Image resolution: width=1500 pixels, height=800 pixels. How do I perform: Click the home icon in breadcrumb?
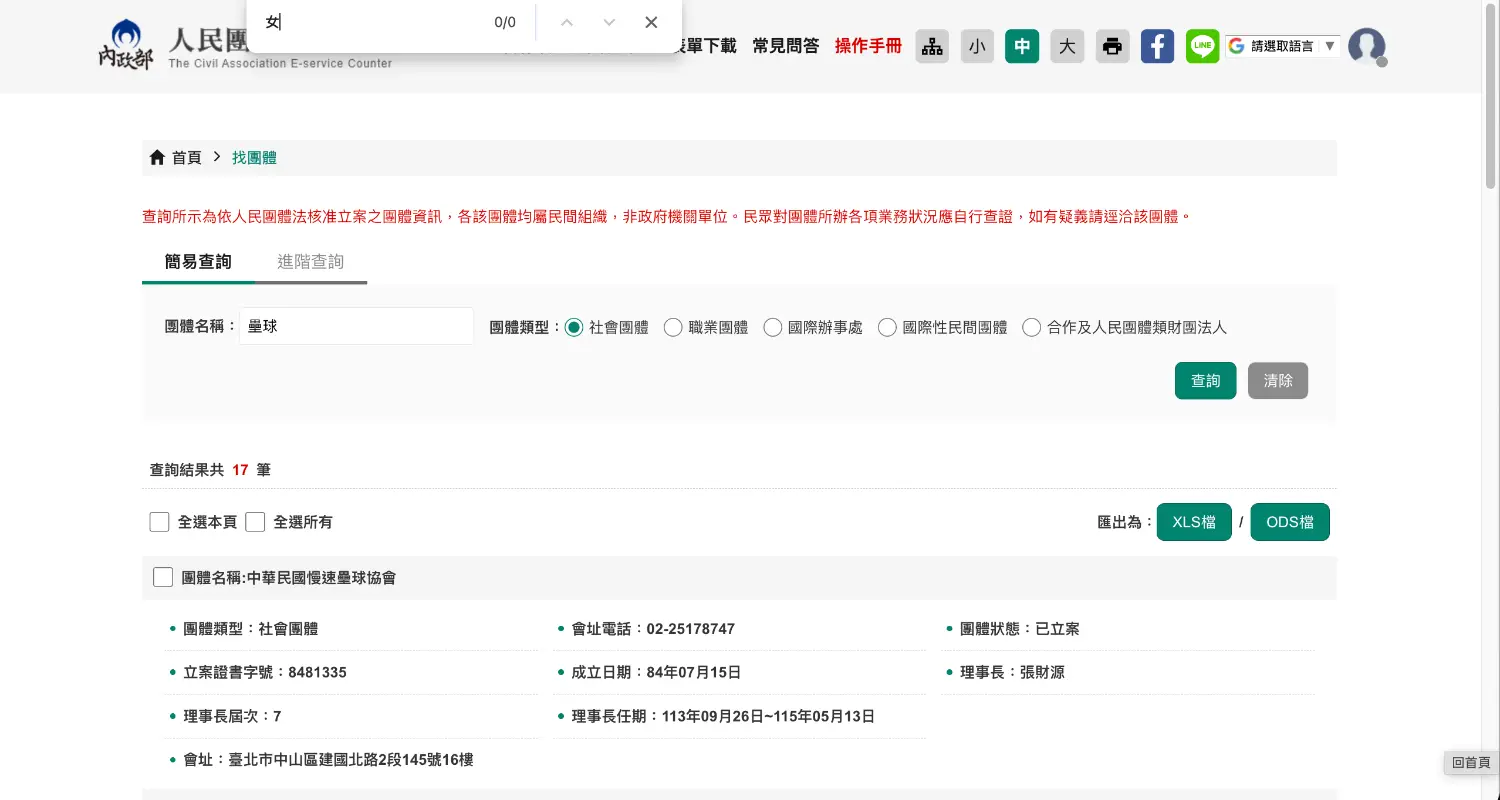point(157,158)
